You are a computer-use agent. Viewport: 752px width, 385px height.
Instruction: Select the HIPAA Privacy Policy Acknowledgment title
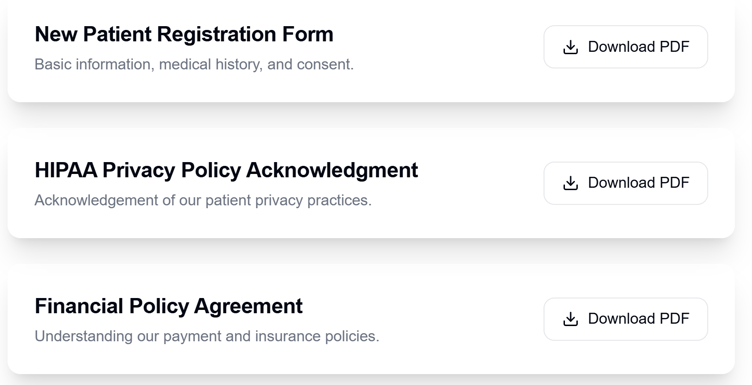tap(226, 171)
